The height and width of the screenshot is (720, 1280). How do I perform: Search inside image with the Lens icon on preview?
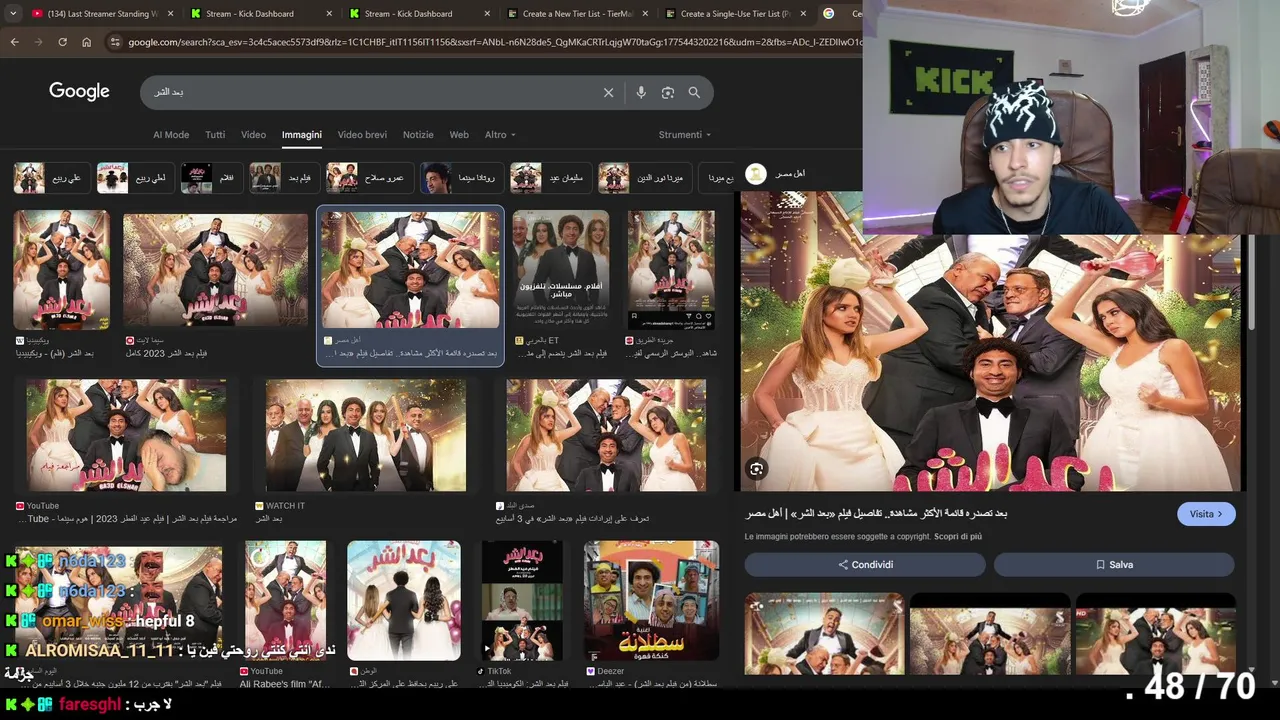757,468
